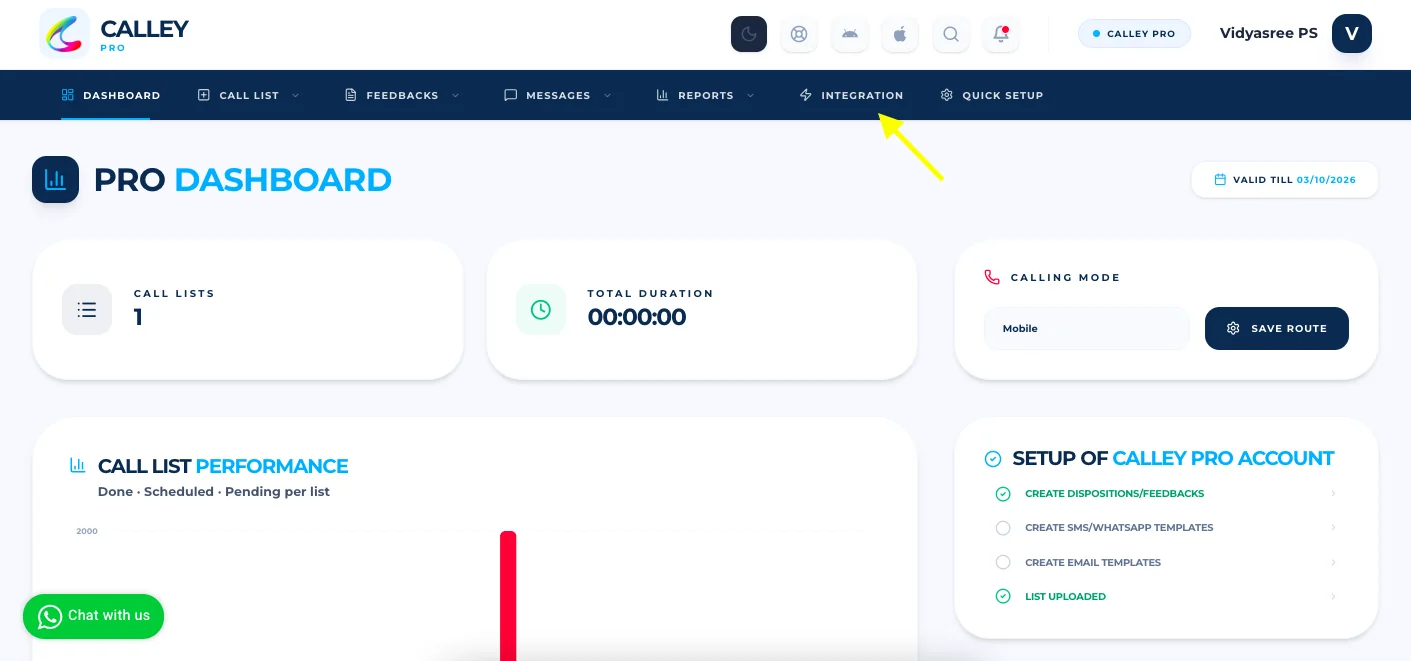1411x661 pixels.
Task: Open search with the magnifier icon
Action: coord(951,34)
